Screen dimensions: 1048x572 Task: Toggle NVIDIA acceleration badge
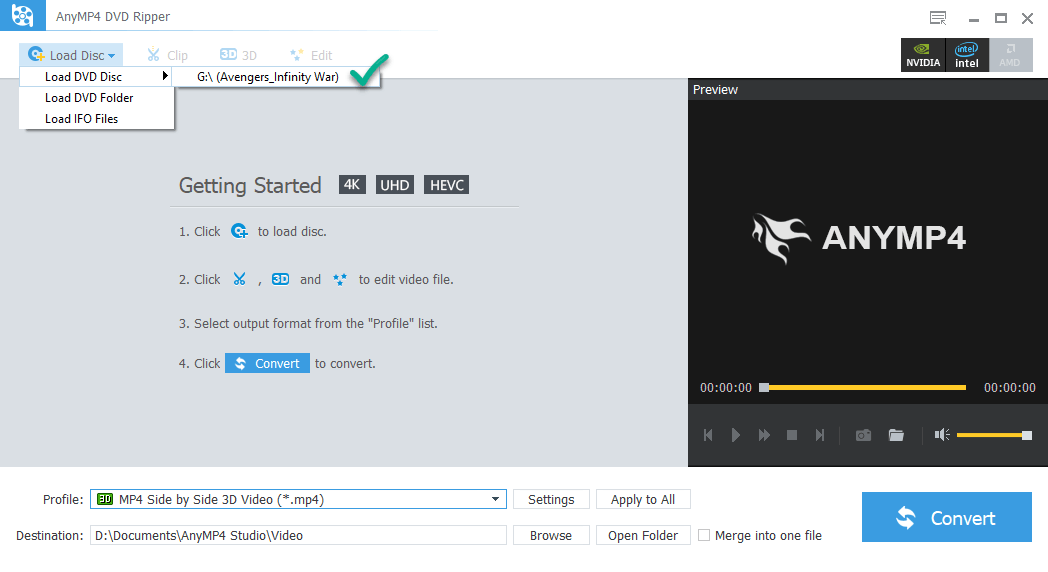(923, 55)
